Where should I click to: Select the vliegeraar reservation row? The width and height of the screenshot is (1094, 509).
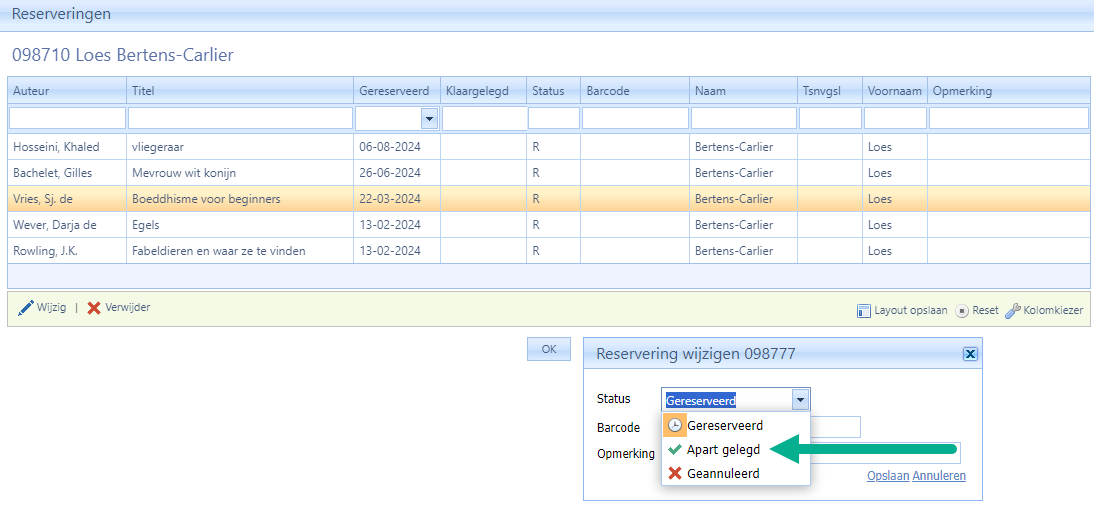[240, 147]
